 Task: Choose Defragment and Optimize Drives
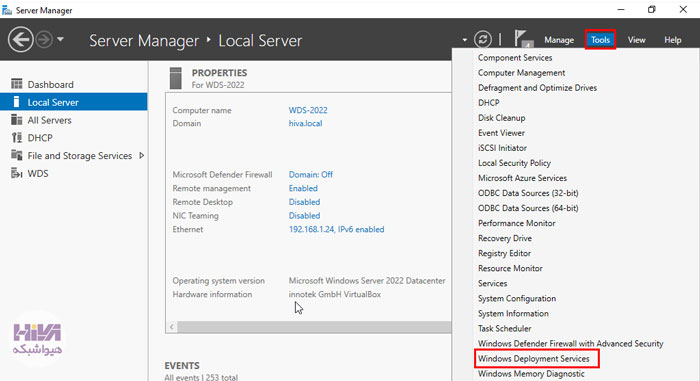click(x=537, y=88)
